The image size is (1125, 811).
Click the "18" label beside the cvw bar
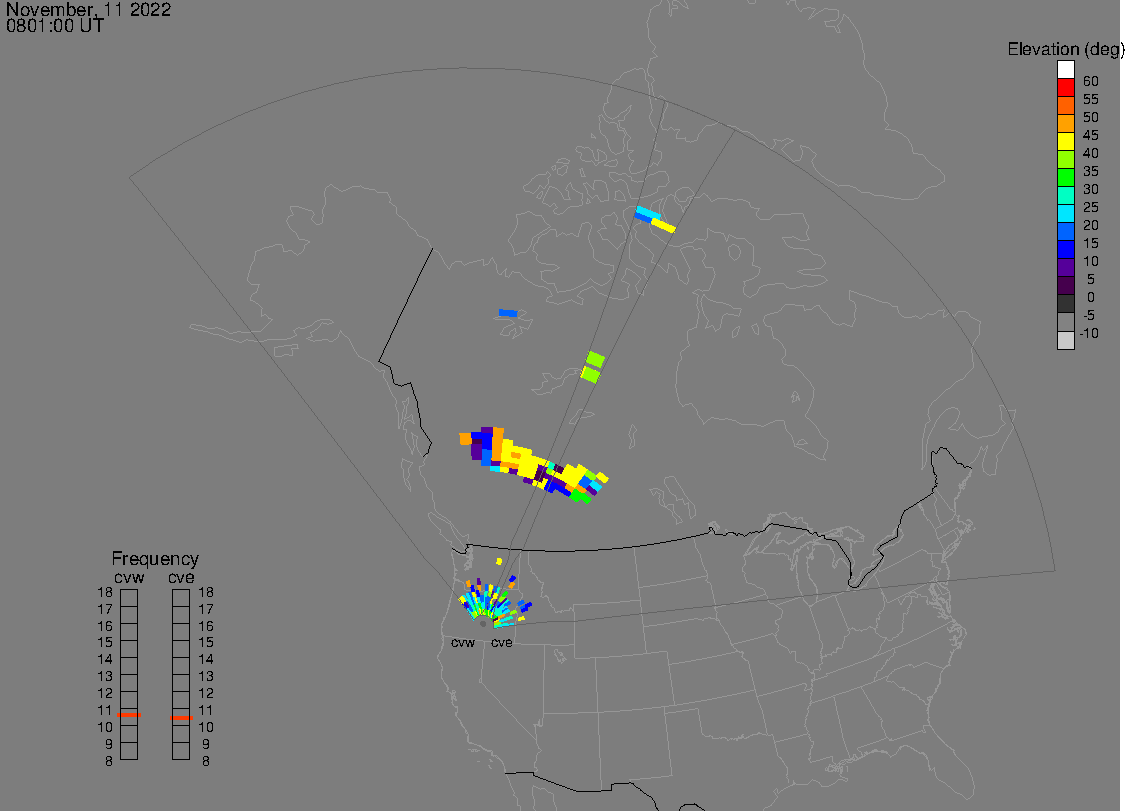pyautogui.click(x=105, y=593)
